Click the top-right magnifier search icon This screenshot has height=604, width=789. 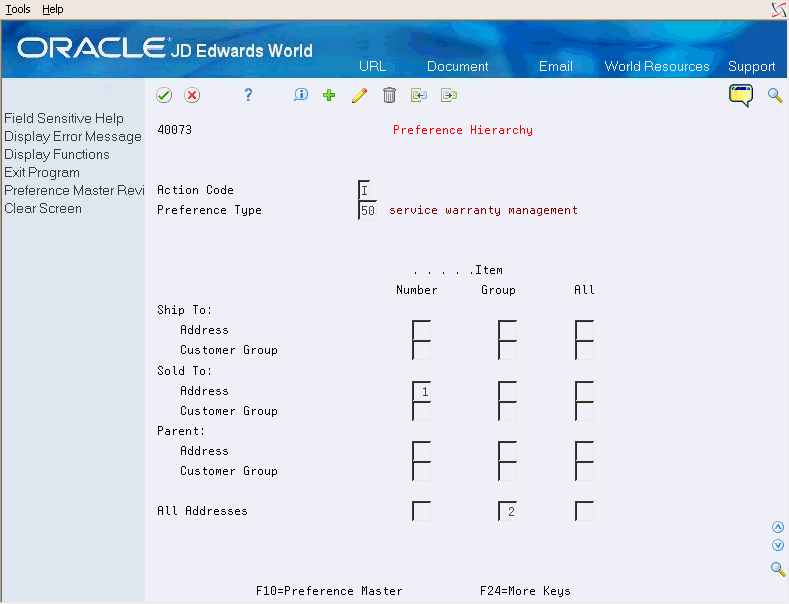(775, 95)
